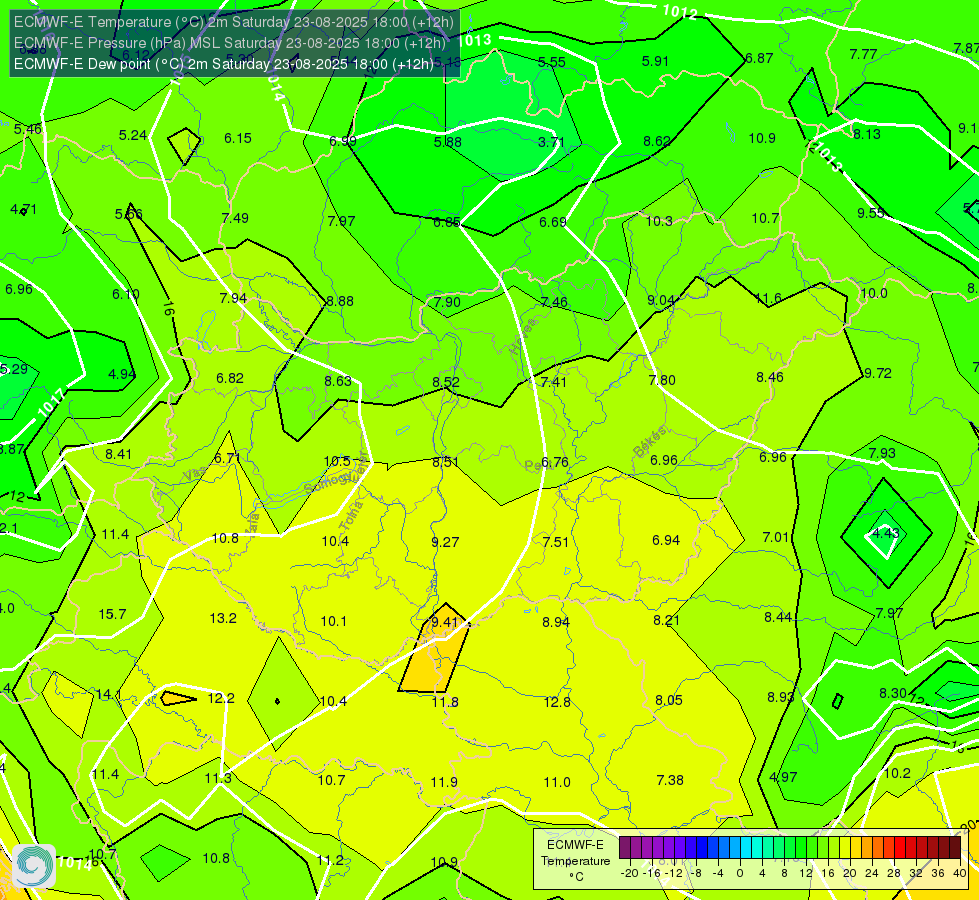The width and height of the screenshot is (979, 900).
Task: Click the Békés county label
Action: [649, 442]
